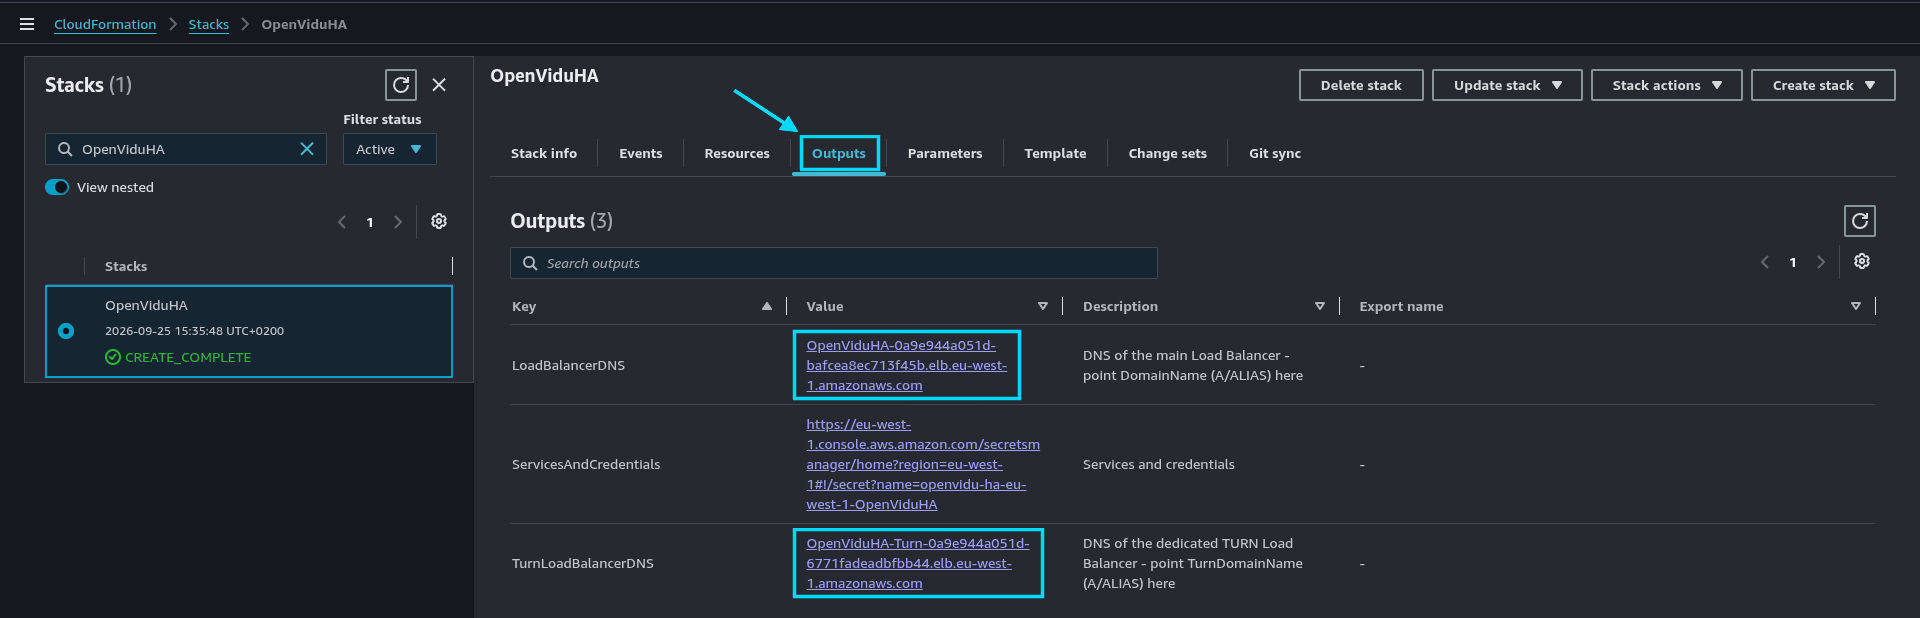Click the ServicesAndCredentials key cell
Screen dimensions: 1920x618
point(586,464)
